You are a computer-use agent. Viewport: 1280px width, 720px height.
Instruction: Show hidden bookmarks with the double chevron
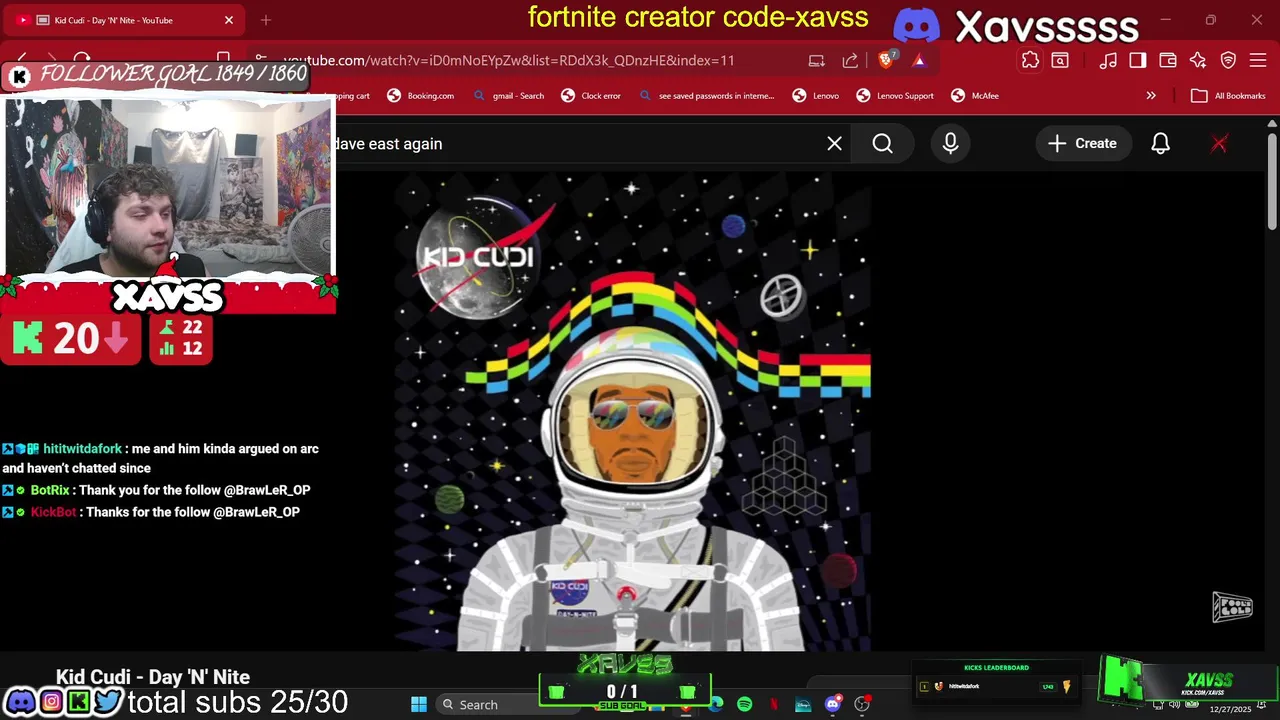1151,96
